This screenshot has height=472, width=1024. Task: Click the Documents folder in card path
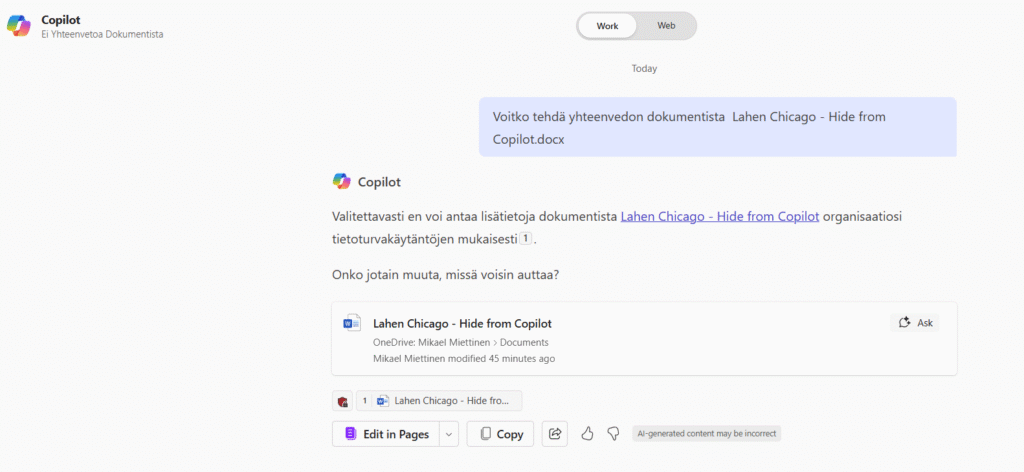coord(524,342)
